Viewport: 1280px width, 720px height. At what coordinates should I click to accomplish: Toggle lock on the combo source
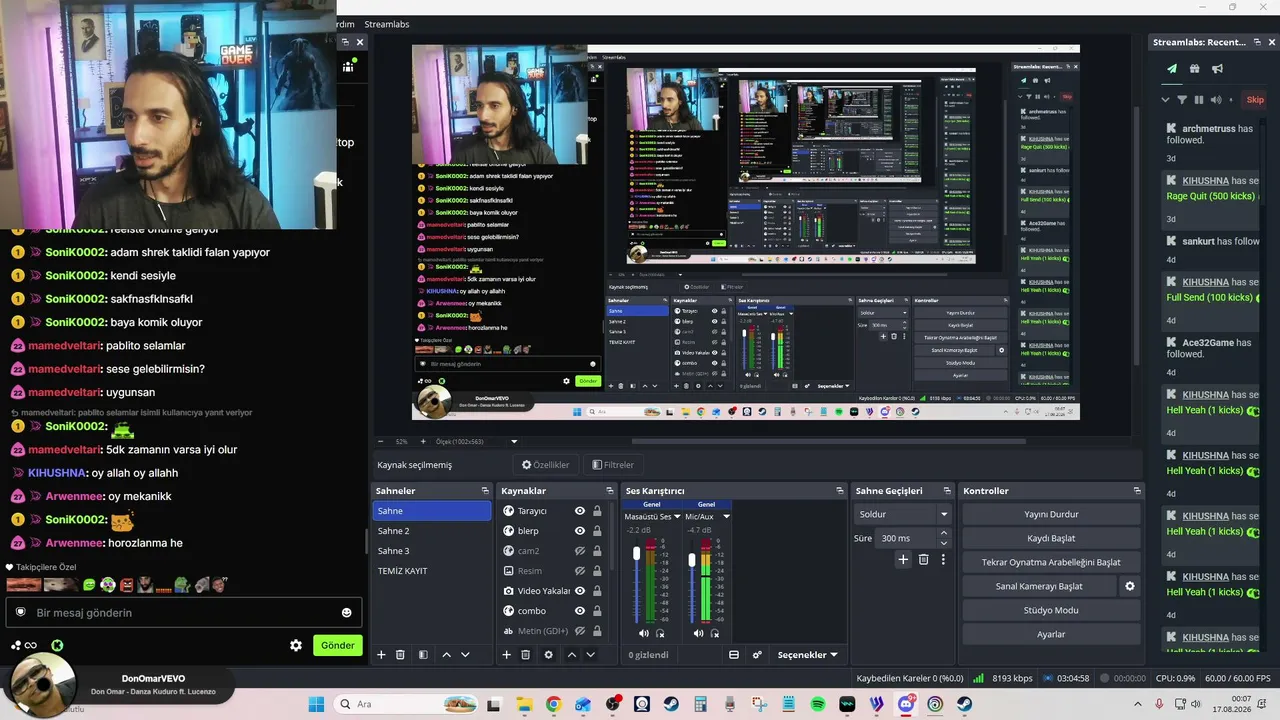(597, 611)
